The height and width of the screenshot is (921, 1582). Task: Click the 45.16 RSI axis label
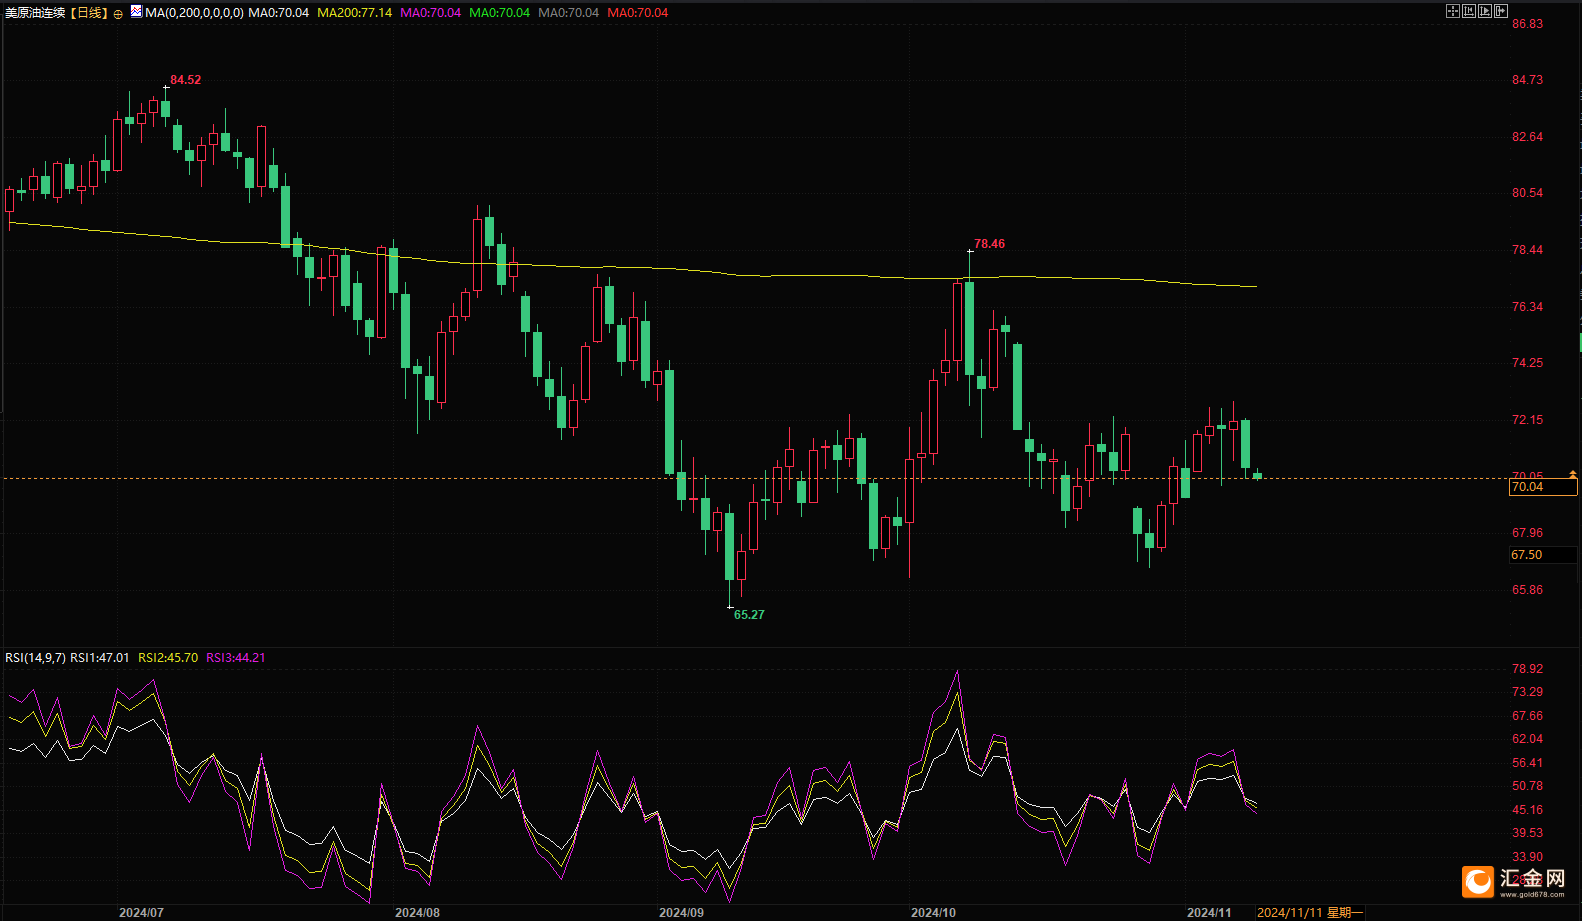tap(1527, 810)
